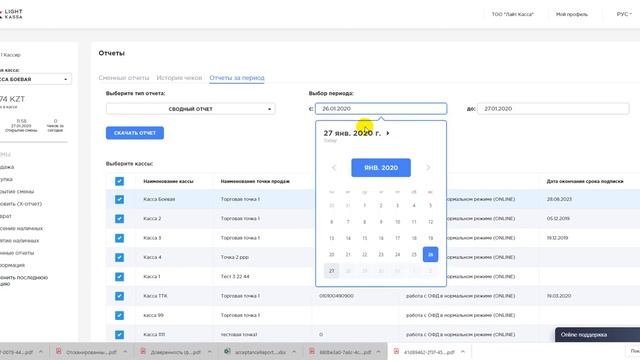
Task: Uncheck the Касса 4 row checkbox
Action: tap(119, 258)
